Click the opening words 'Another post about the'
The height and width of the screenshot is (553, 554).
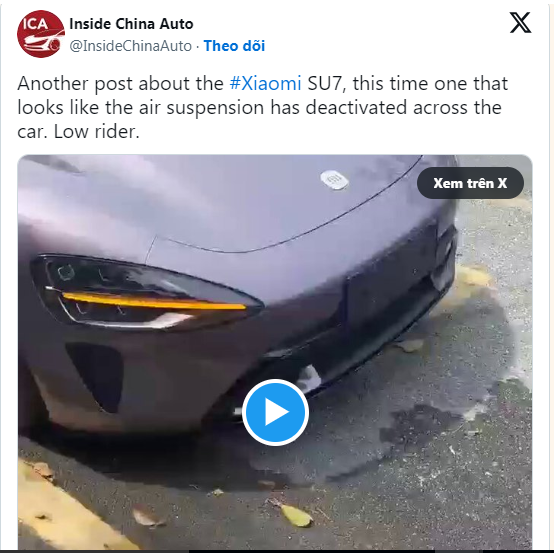coord(120,83)
